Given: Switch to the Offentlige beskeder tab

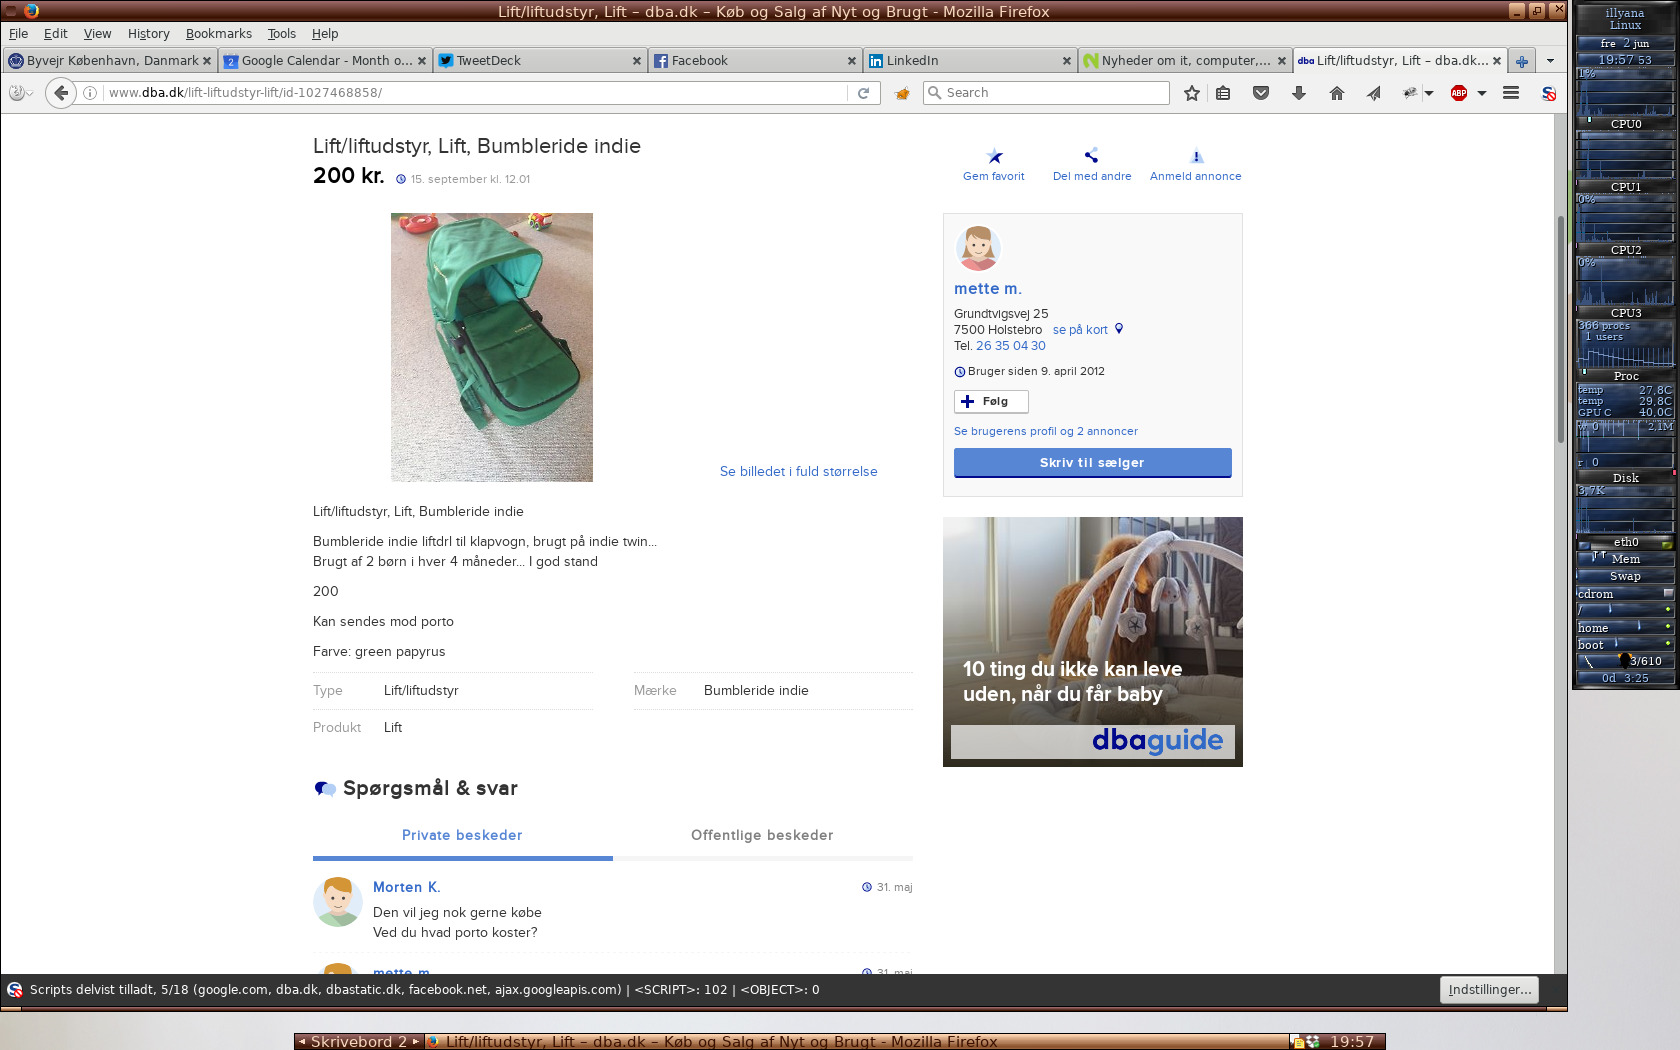Looking at the screenshot, I should pos(762,835).
